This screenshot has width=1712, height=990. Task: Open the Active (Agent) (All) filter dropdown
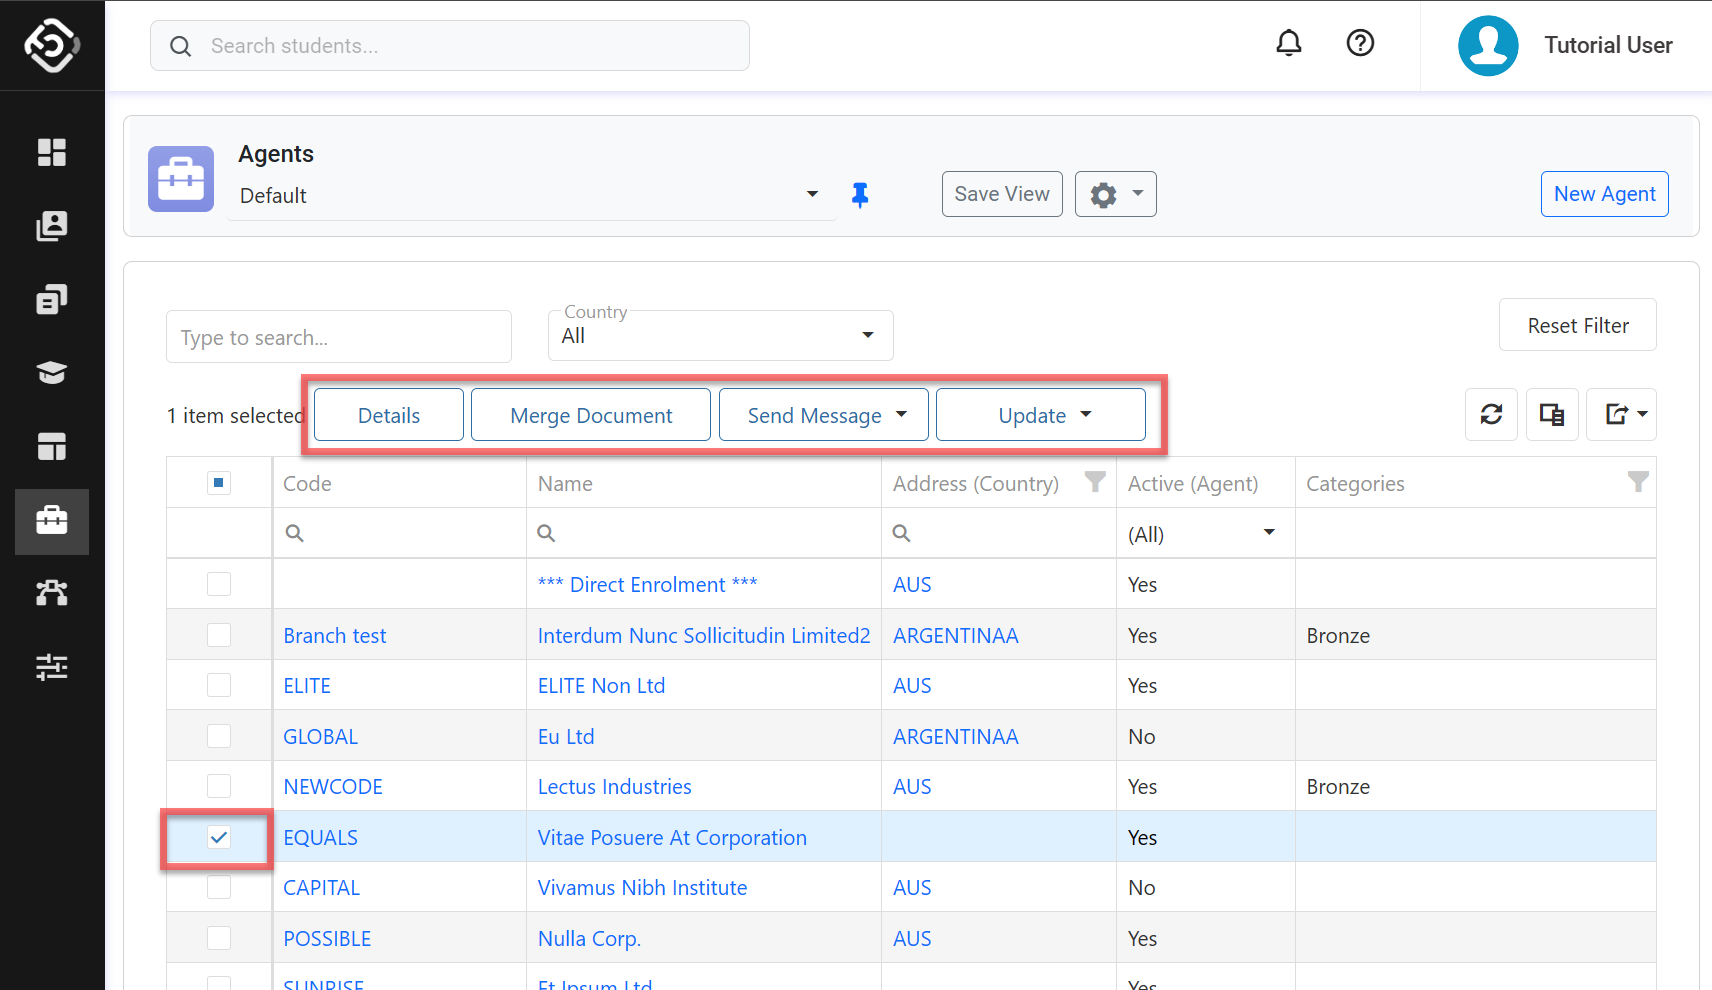(1204, 534)
